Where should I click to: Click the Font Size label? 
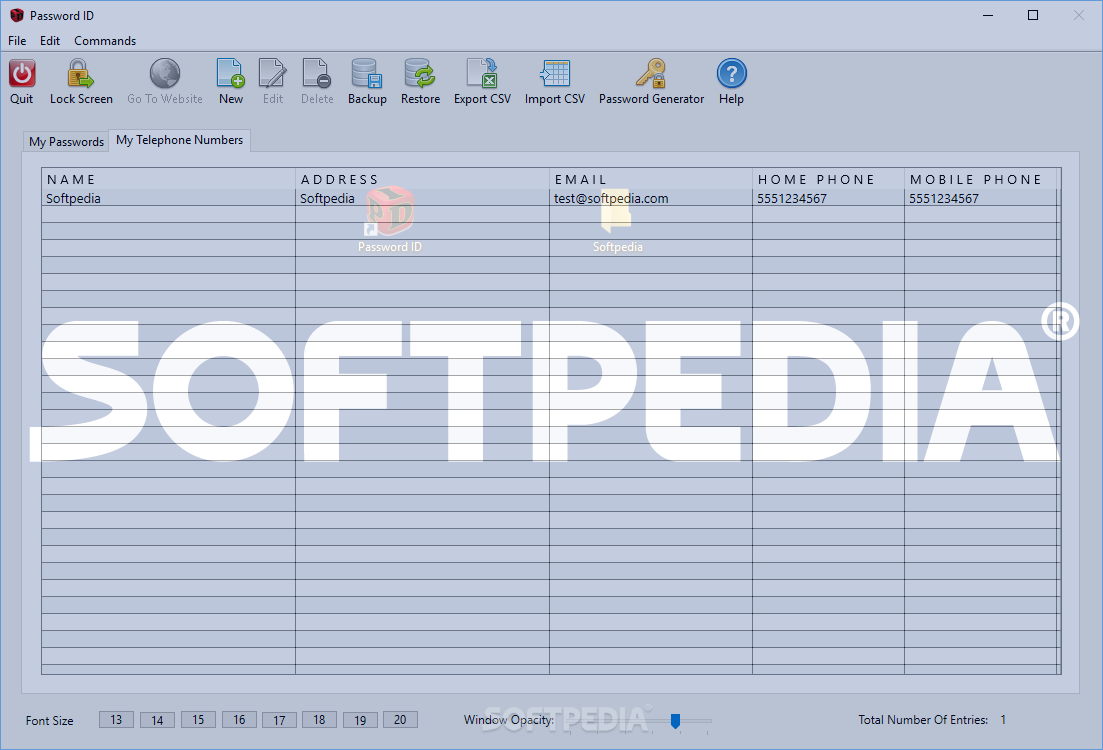(x=49, y=720)
